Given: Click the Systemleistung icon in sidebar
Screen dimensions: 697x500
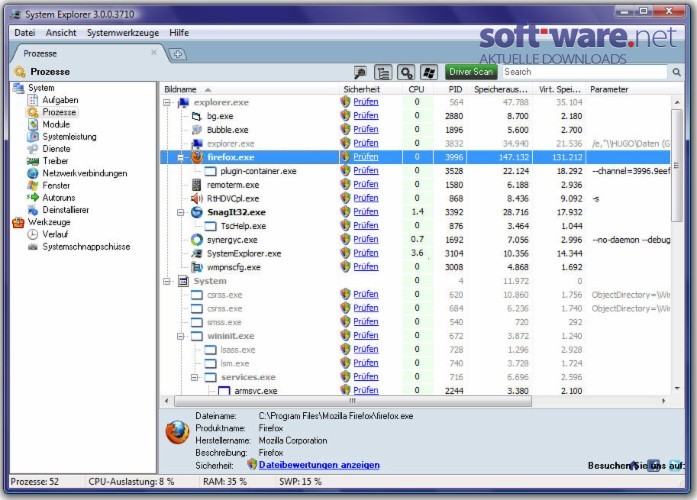Looking at the screenshot, I should coord(33,136).
